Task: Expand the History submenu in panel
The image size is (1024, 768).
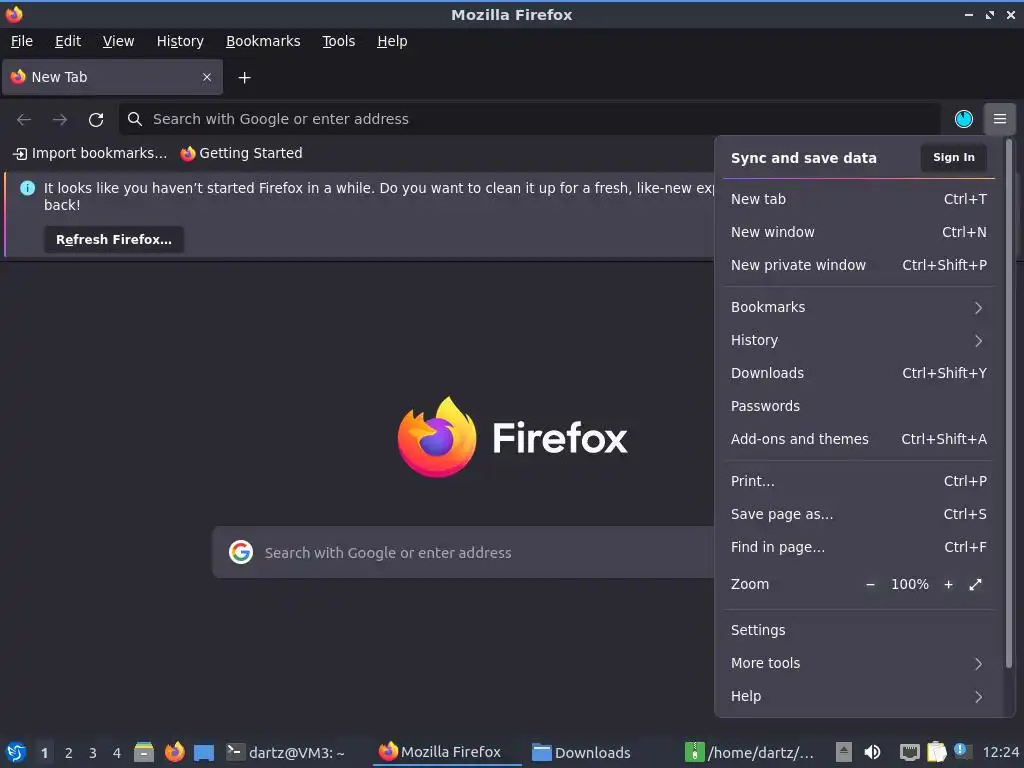Action: [859, 340]
